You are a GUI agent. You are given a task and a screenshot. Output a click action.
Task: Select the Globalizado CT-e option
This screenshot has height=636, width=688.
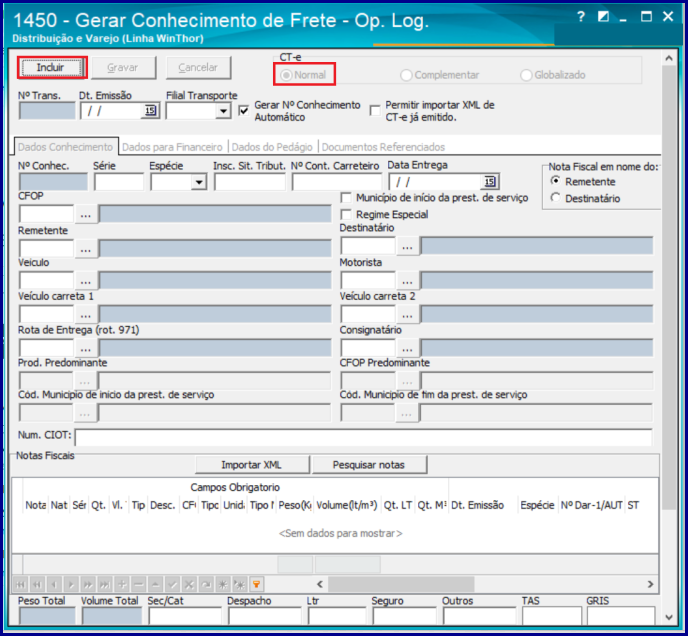click(x=526, y=75)
